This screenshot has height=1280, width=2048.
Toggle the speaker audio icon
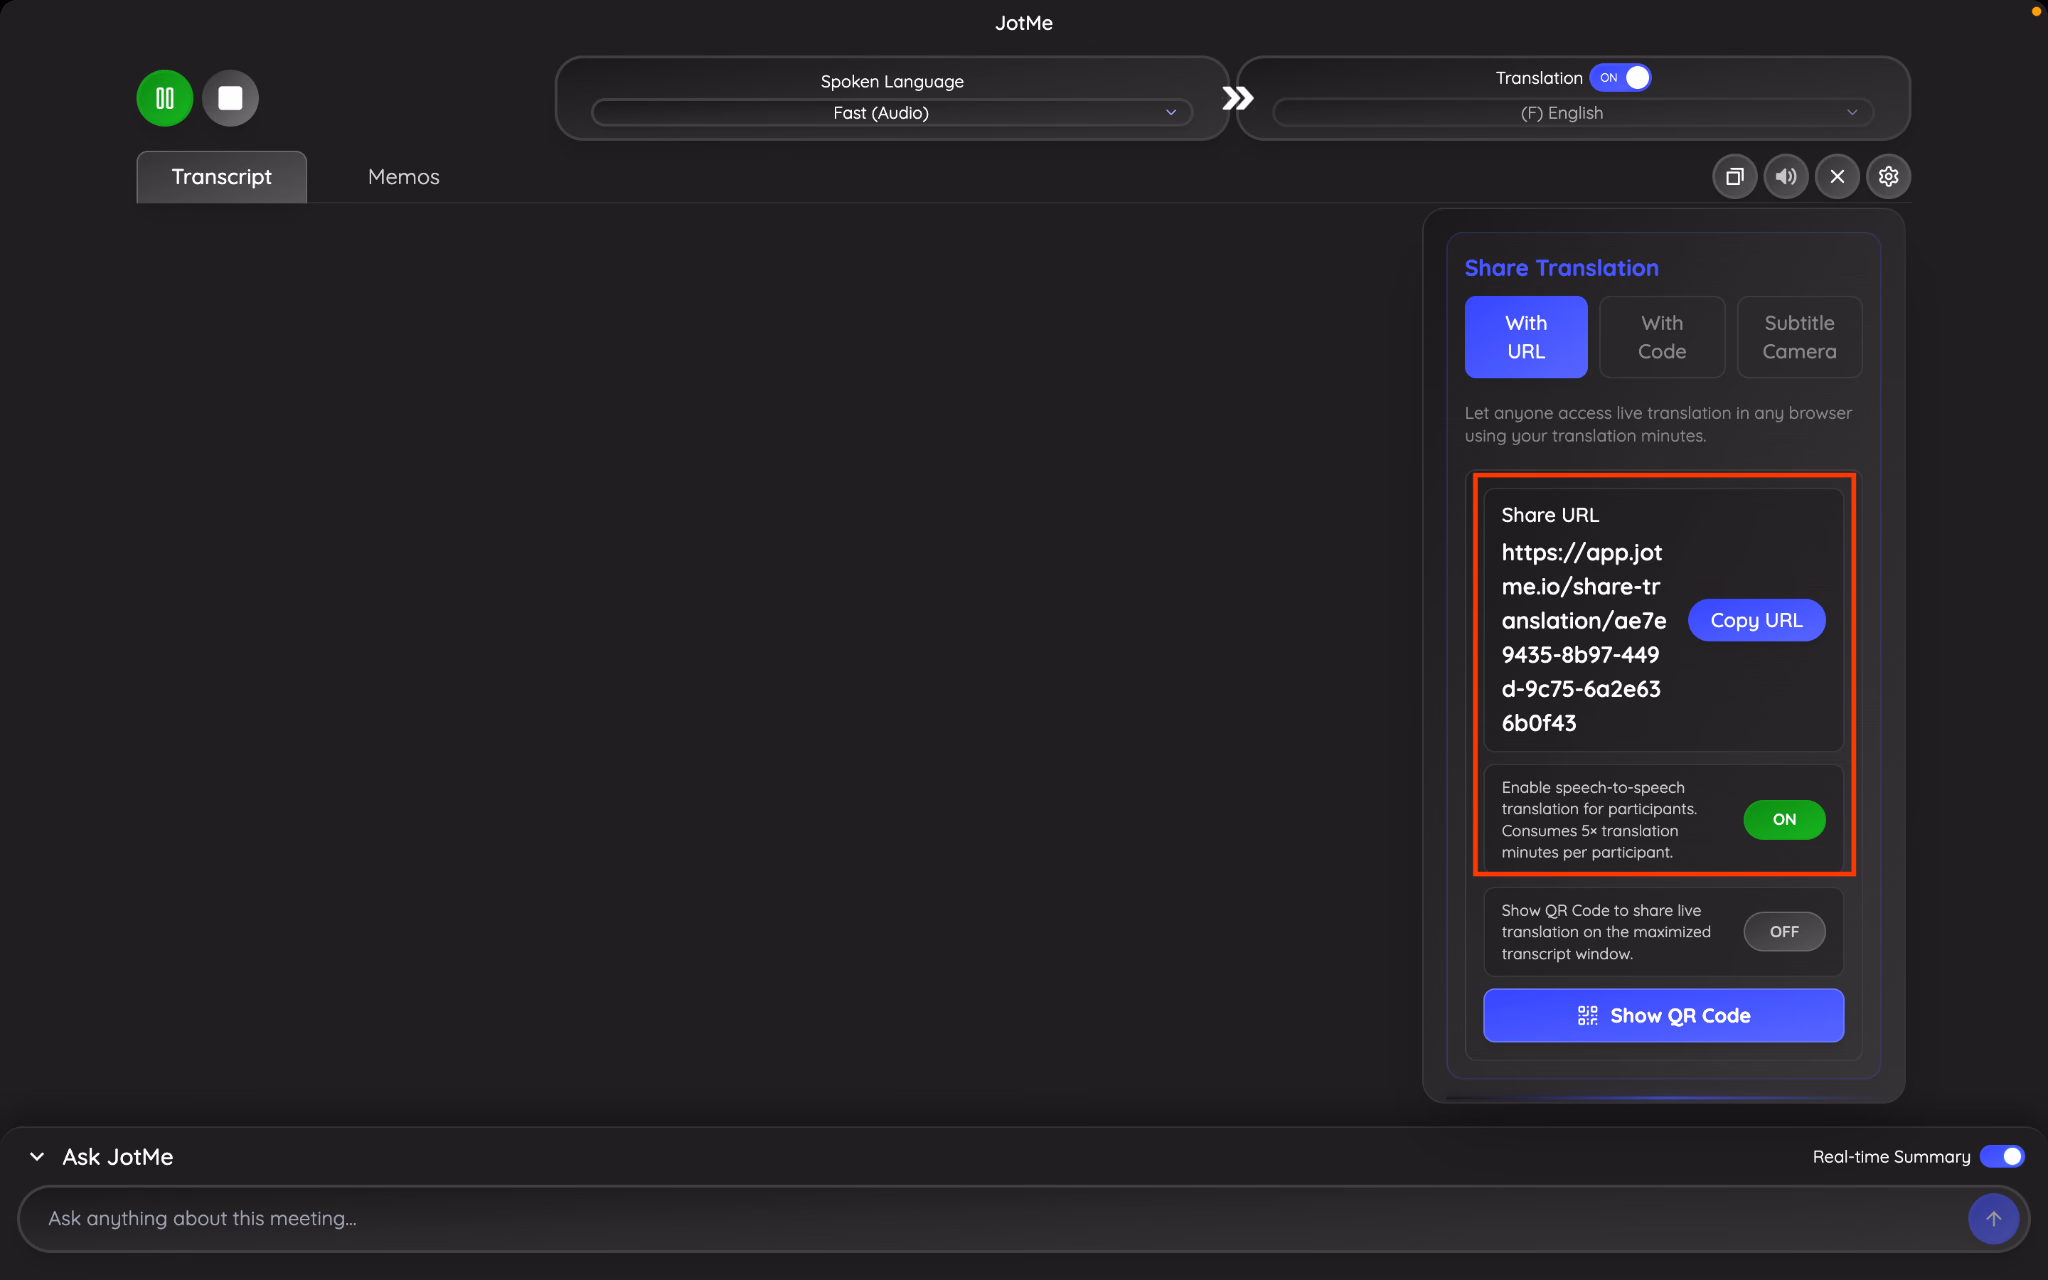tap(1786, 177)
